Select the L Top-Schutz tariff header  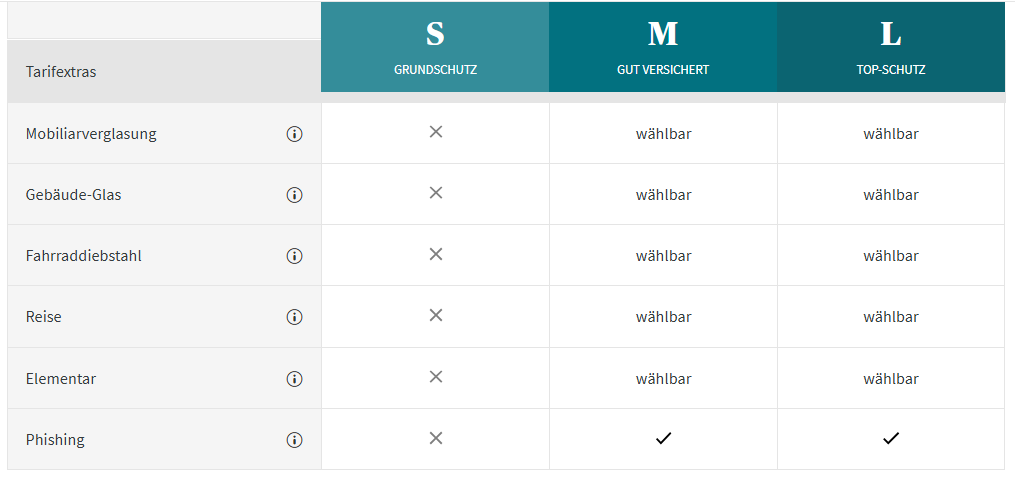coord(891,47)
